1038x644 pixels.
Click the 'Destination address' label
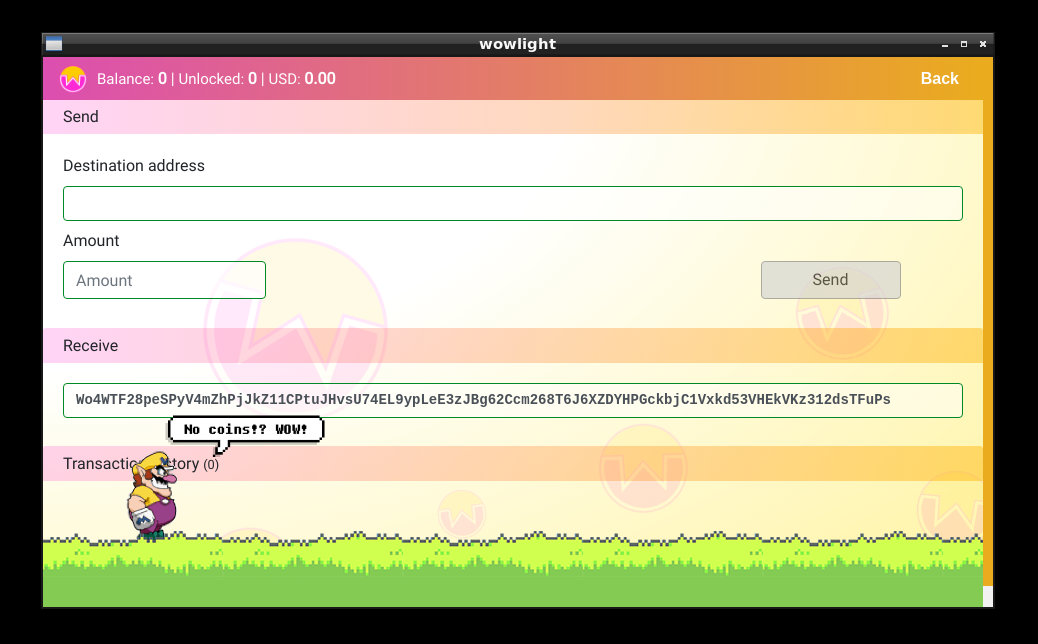(x=134, y=165)
